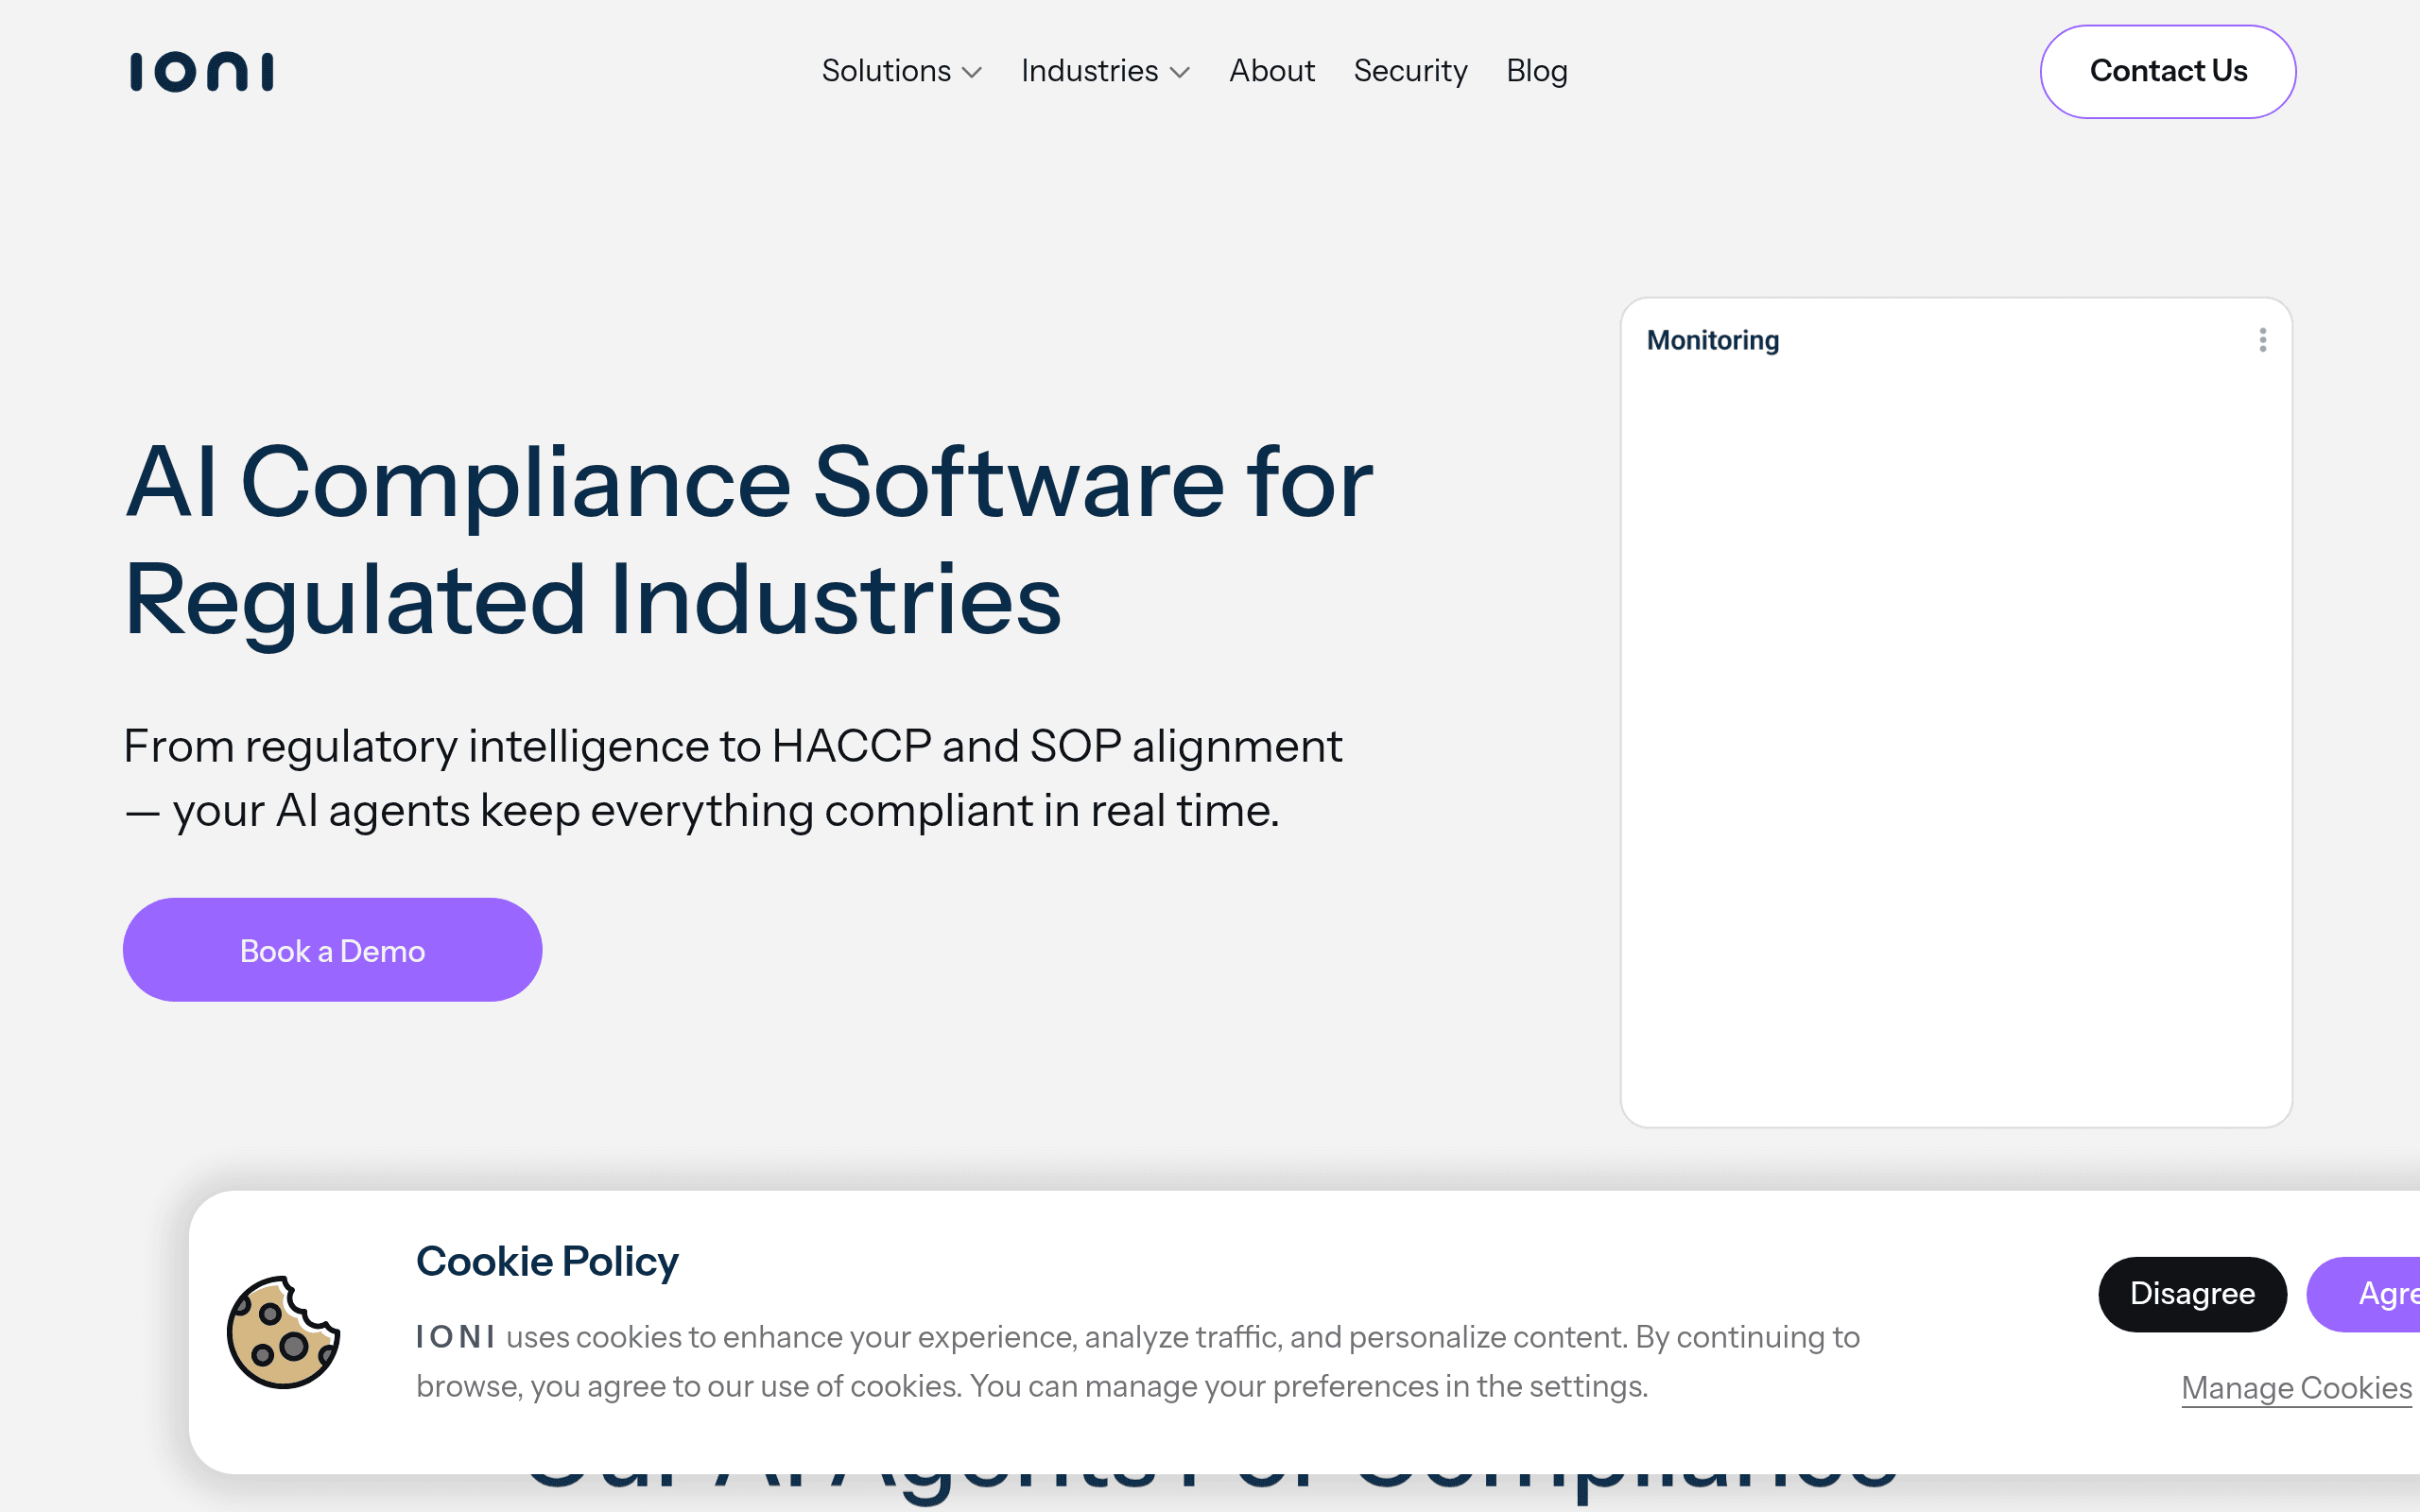Image resolution: width=2420 pixels, height=1512 pixels.
Task: Click the AI Compliance Software headline
Action: pyautogui.click(x=748, y=541)
